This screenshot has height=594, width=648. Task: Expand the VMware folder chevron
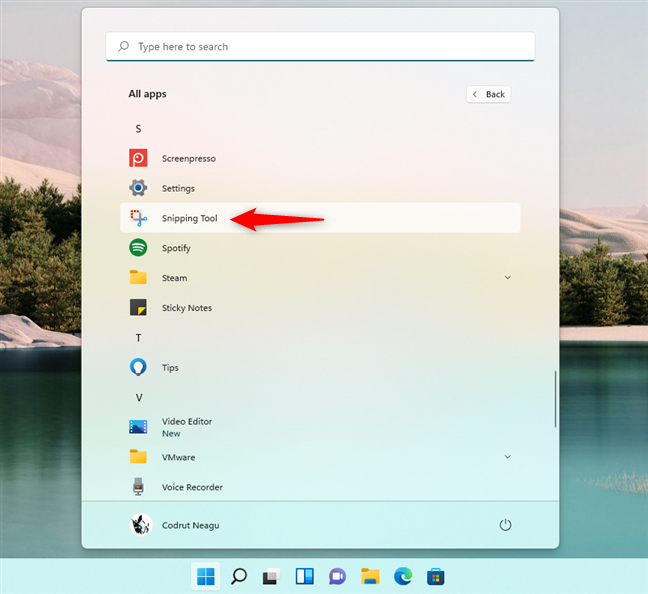(507, 457)
